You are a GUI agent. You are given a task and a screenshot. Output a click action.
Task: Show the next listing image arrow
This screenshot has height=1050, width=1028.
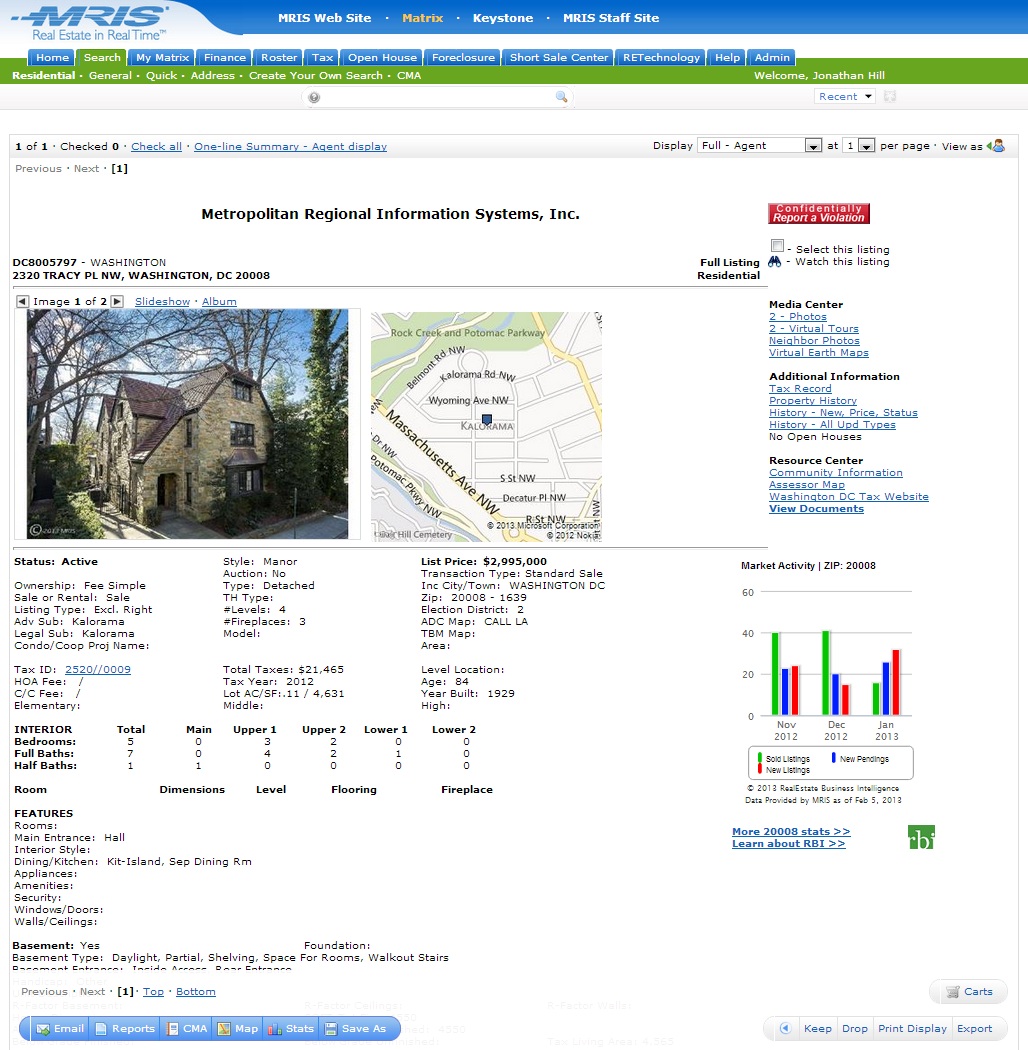(x=117, y=301)
